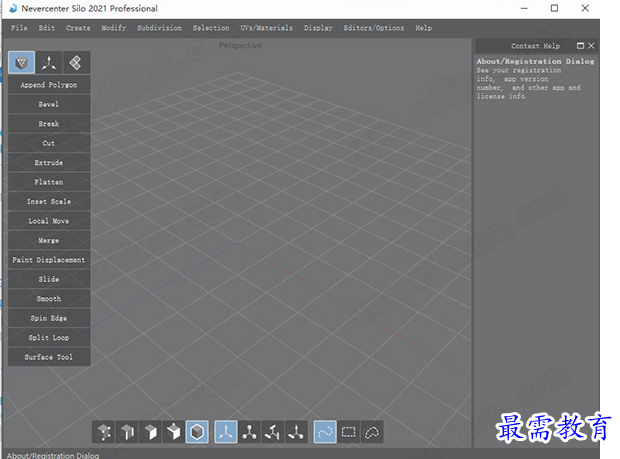The height and width of the screenshot is (459, 620).
Task: Select vertex selection mode icon
Action: pyautogui.click(x=104, y=432)
